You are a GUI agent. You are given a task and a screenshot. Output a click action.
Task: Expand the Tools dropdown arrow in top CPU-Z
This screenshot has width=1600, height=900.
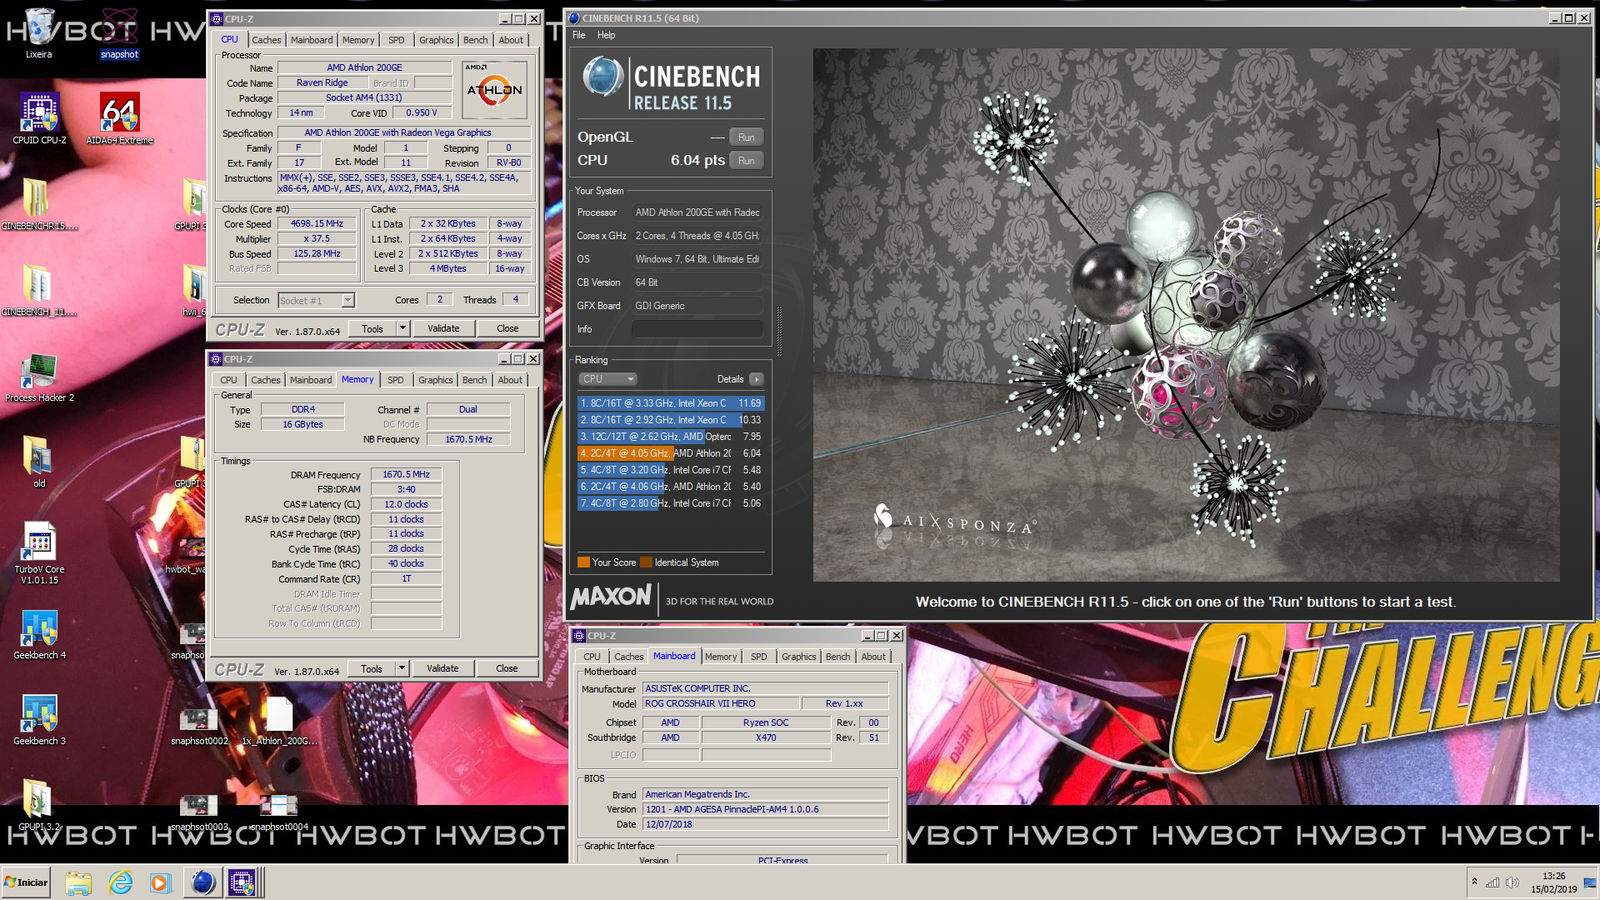tap(403, 328)
